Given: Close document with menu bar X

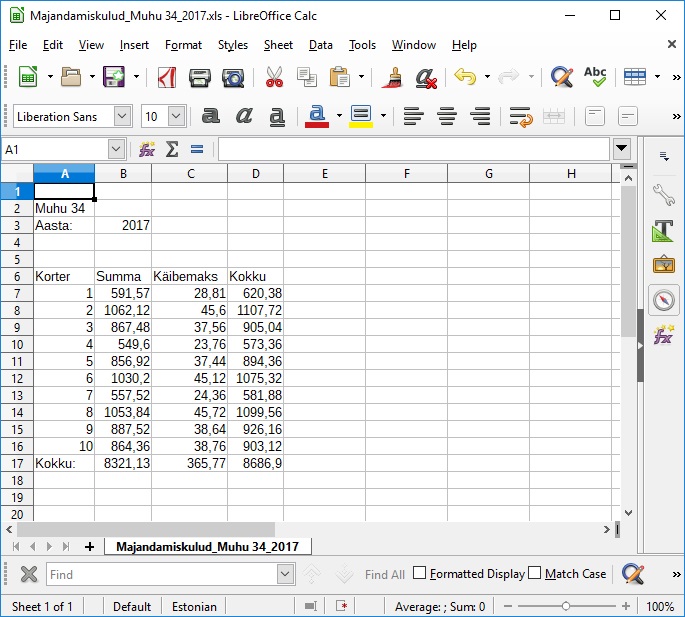Looking at the screenshot, I should pos(672,44).
